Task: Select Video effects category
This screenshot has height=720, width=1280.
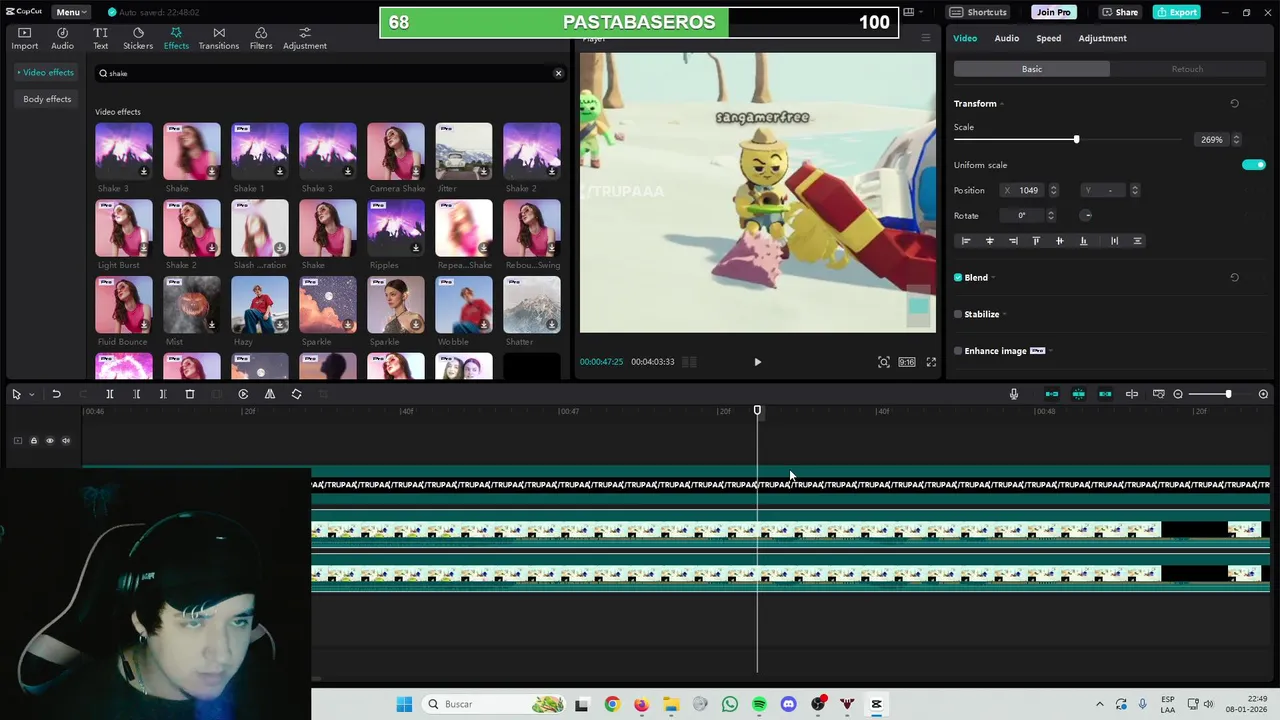Action: 46,73
